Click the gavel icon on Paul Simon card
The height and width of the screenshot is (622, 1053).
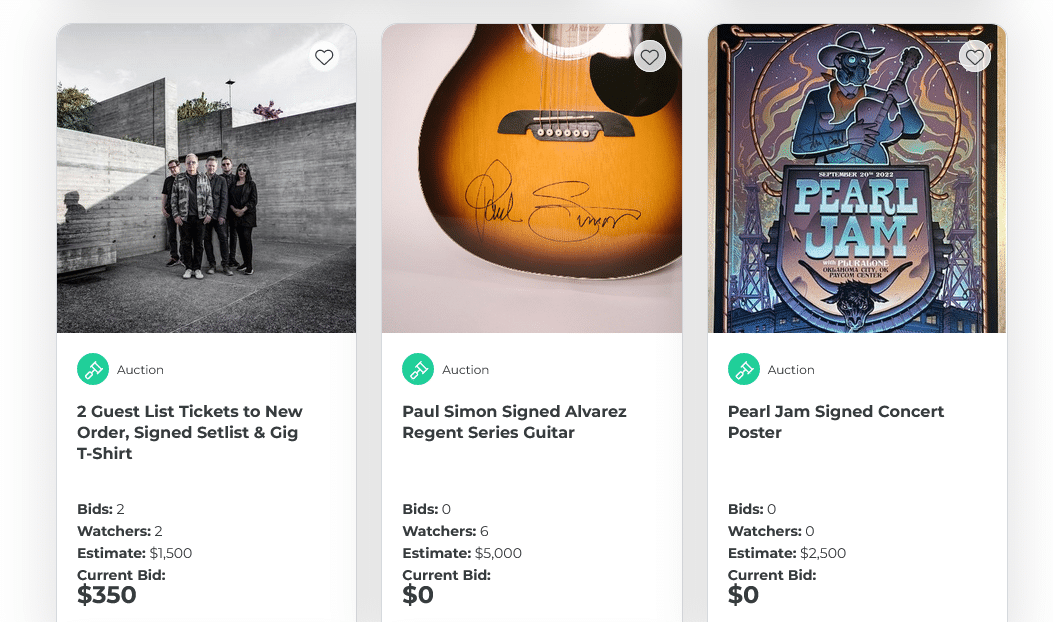point(418,369)
